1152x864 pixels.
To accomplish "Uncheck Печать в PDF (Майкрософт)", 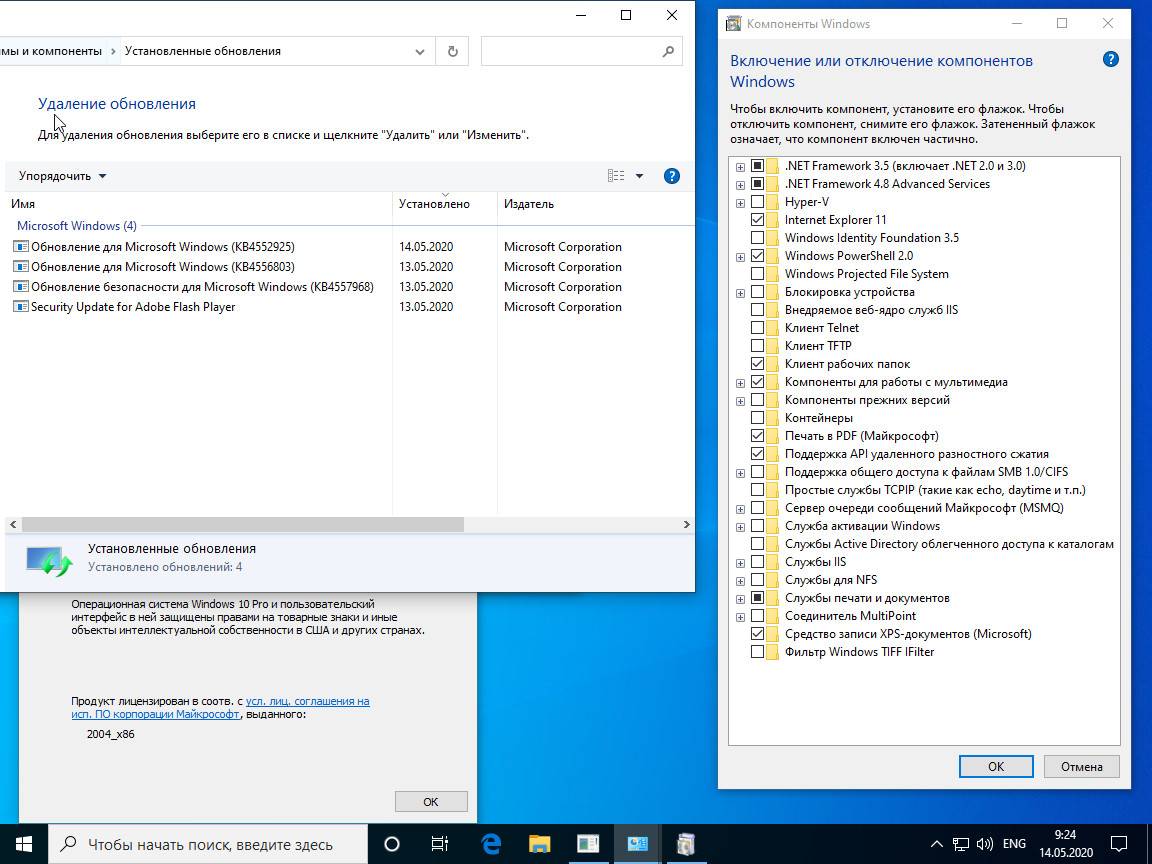I will [x=757, y=436].
